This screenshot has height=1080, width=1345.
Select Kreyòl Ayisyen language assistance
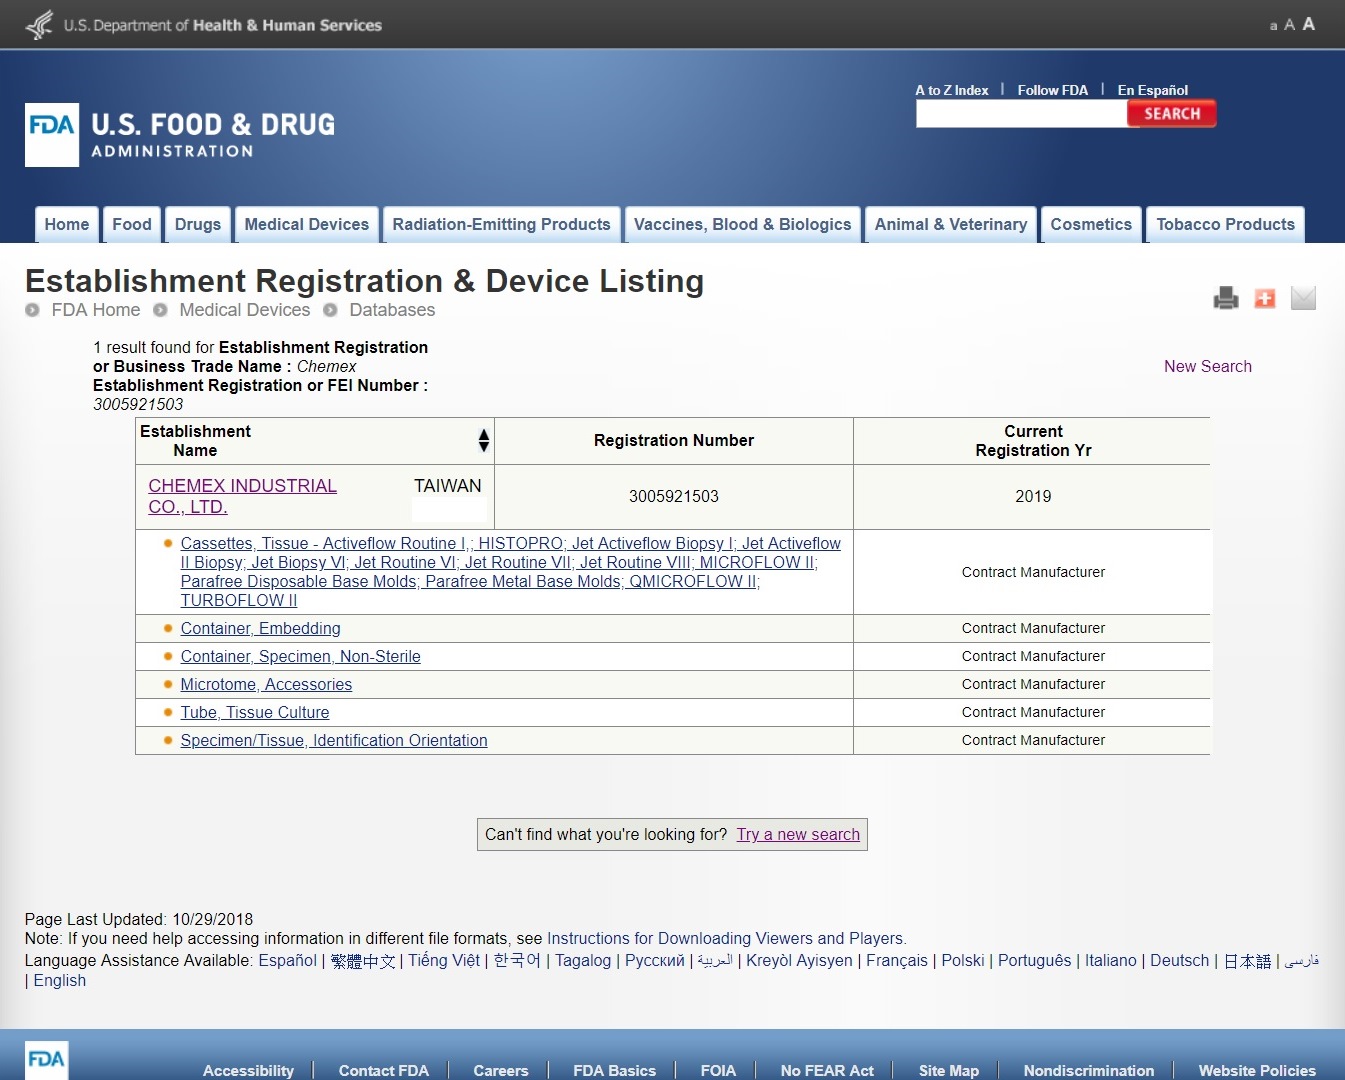click(x=799, y=961)
